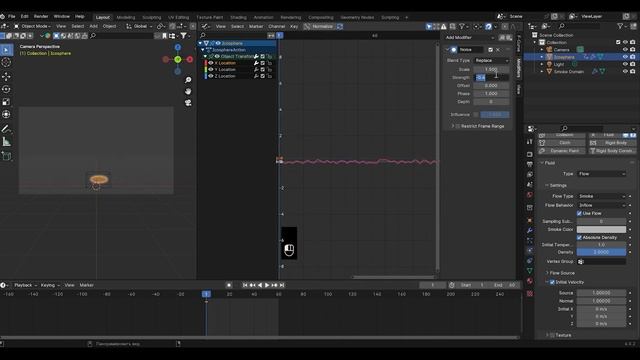Open the Flow Type Smoke dropdown
The height and width of the screenshot is (360, 640).
[x=602, y=197]
